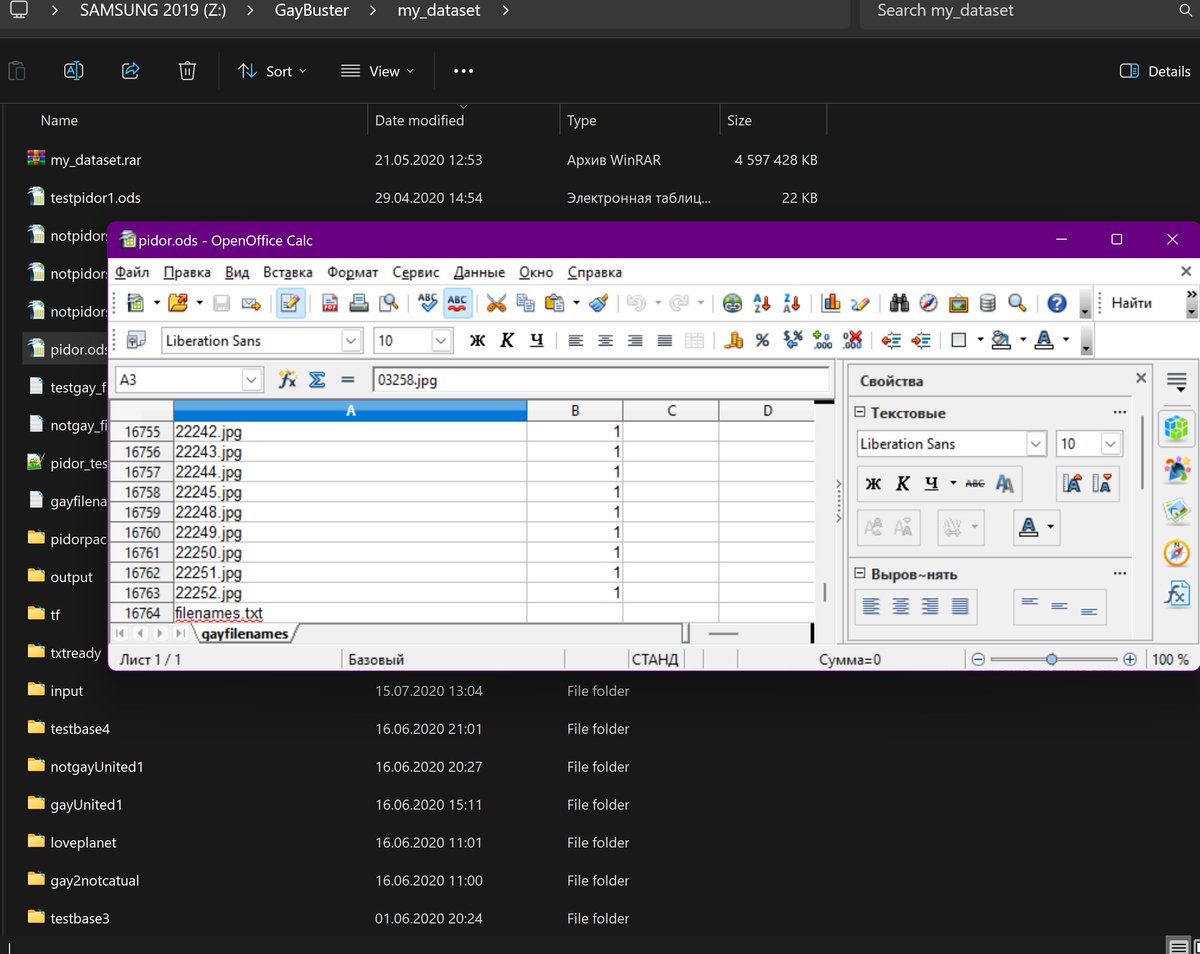Image resolution: width=1200 pixels, height=954 pixels.
Task: Export directly as PDF icon
Action: point(330,303)
